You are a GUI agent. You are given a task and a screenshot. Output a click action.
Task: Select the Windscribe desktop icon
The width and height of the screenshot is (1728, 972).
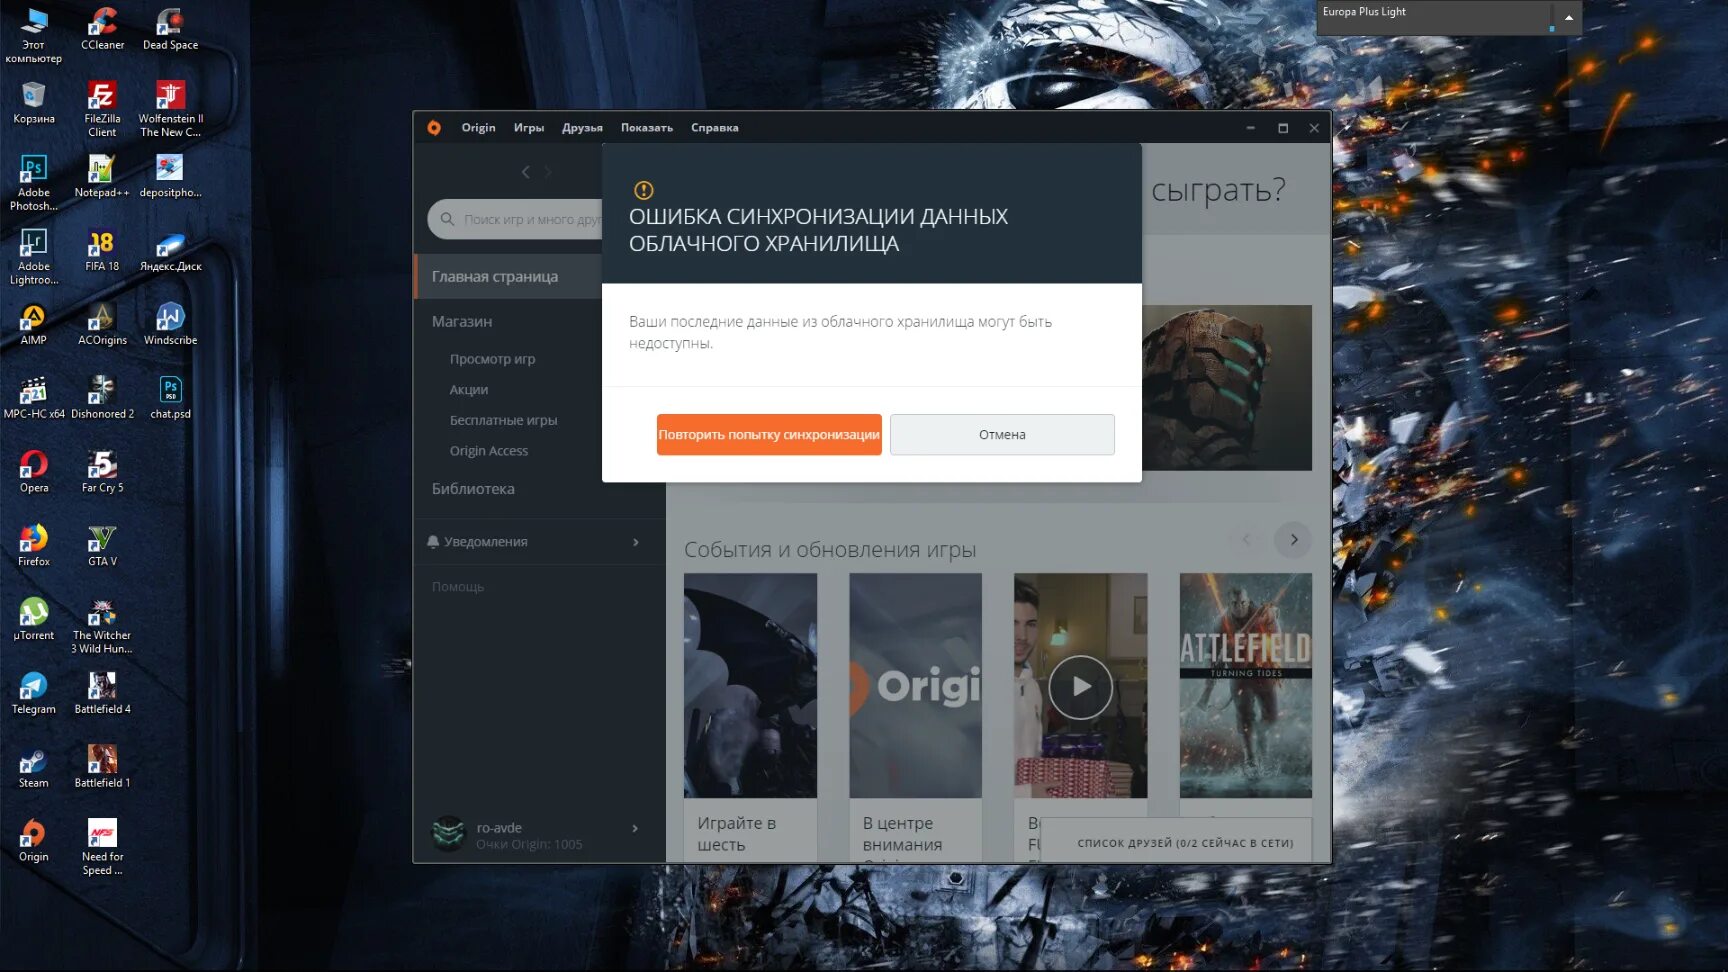tap(170, 324)
